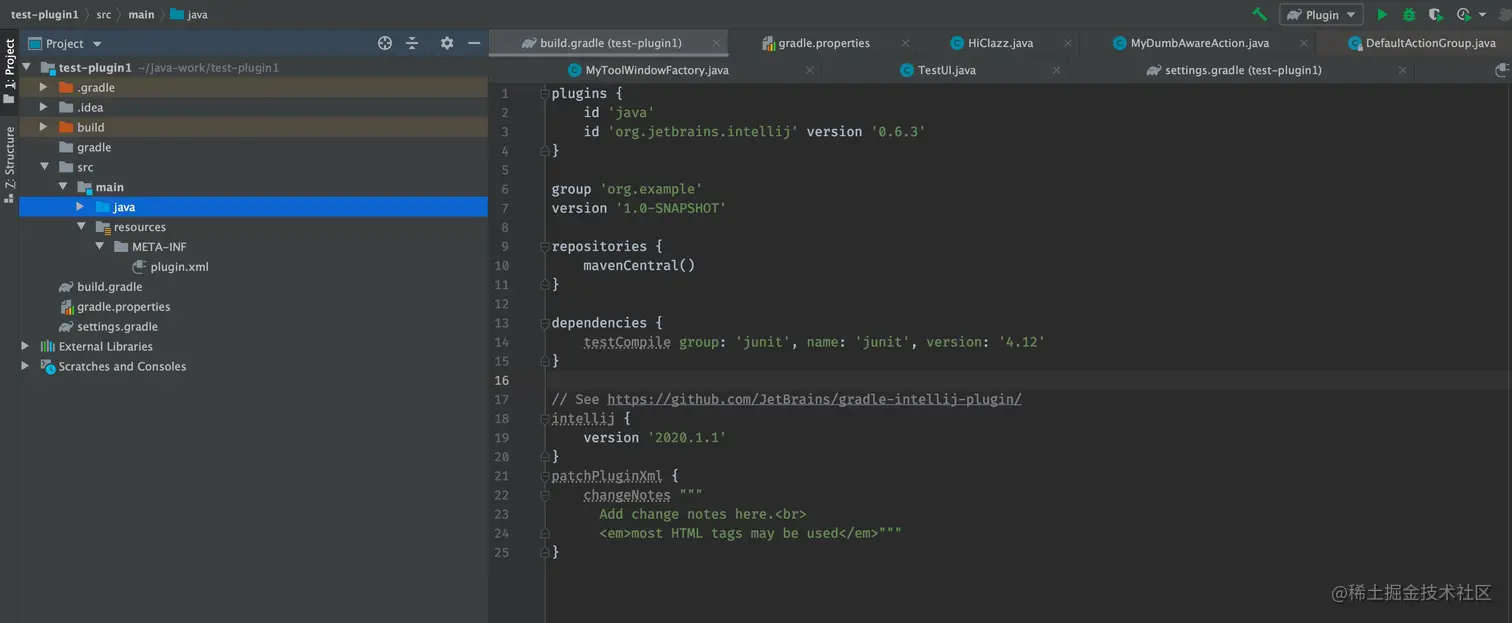Collapse the src folder
This screenshot has width=1512, height=623.
(x=44, y=167)
